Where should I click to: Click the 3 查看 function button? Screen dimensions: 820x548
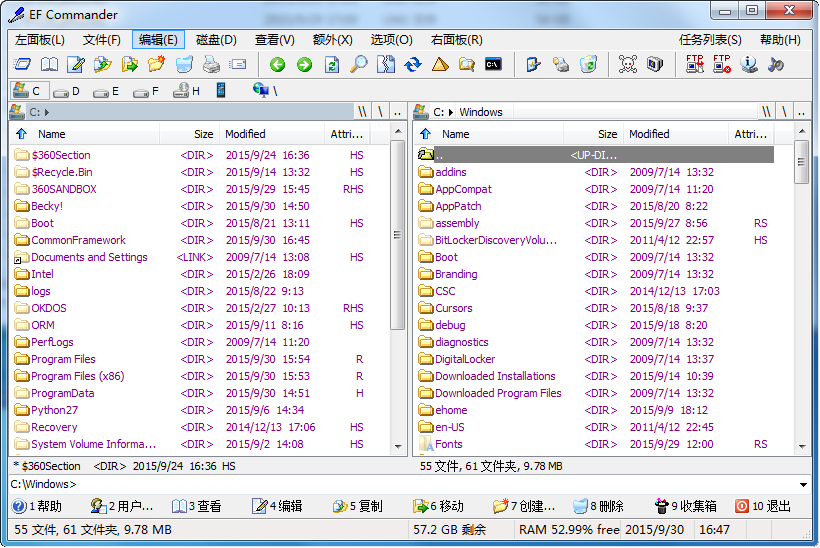(197, 506)
